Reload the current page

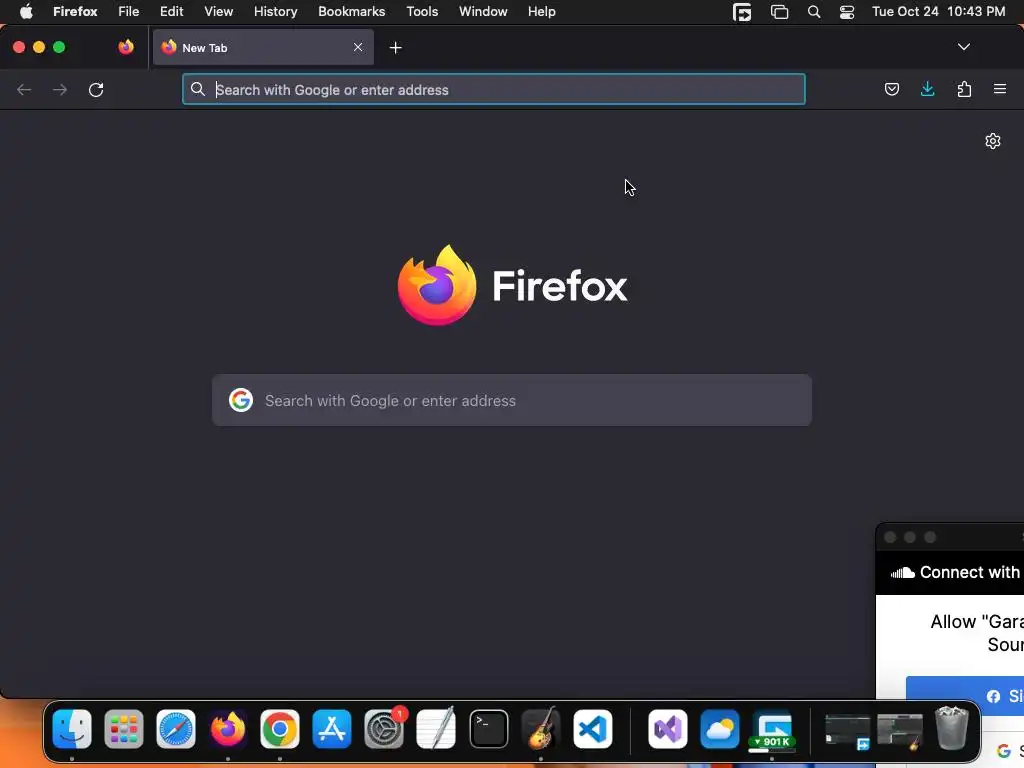[x=96, y=89]
